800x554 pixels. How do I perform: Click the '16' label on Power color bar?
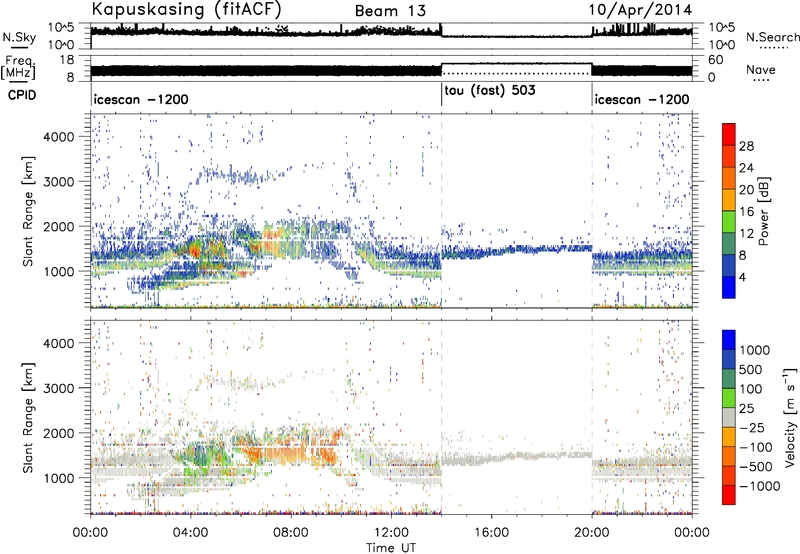746,212
